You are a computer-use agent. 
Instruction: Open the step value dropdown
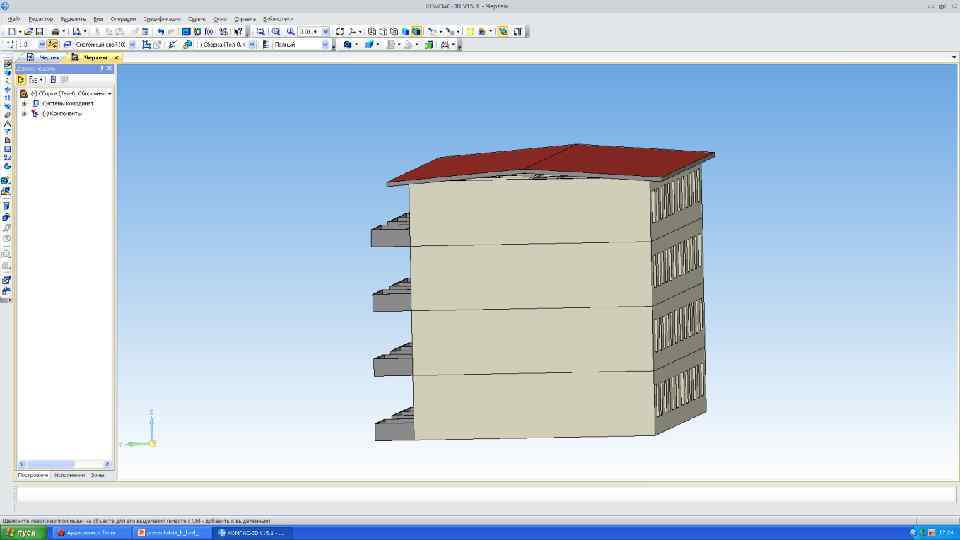[42, 45]
